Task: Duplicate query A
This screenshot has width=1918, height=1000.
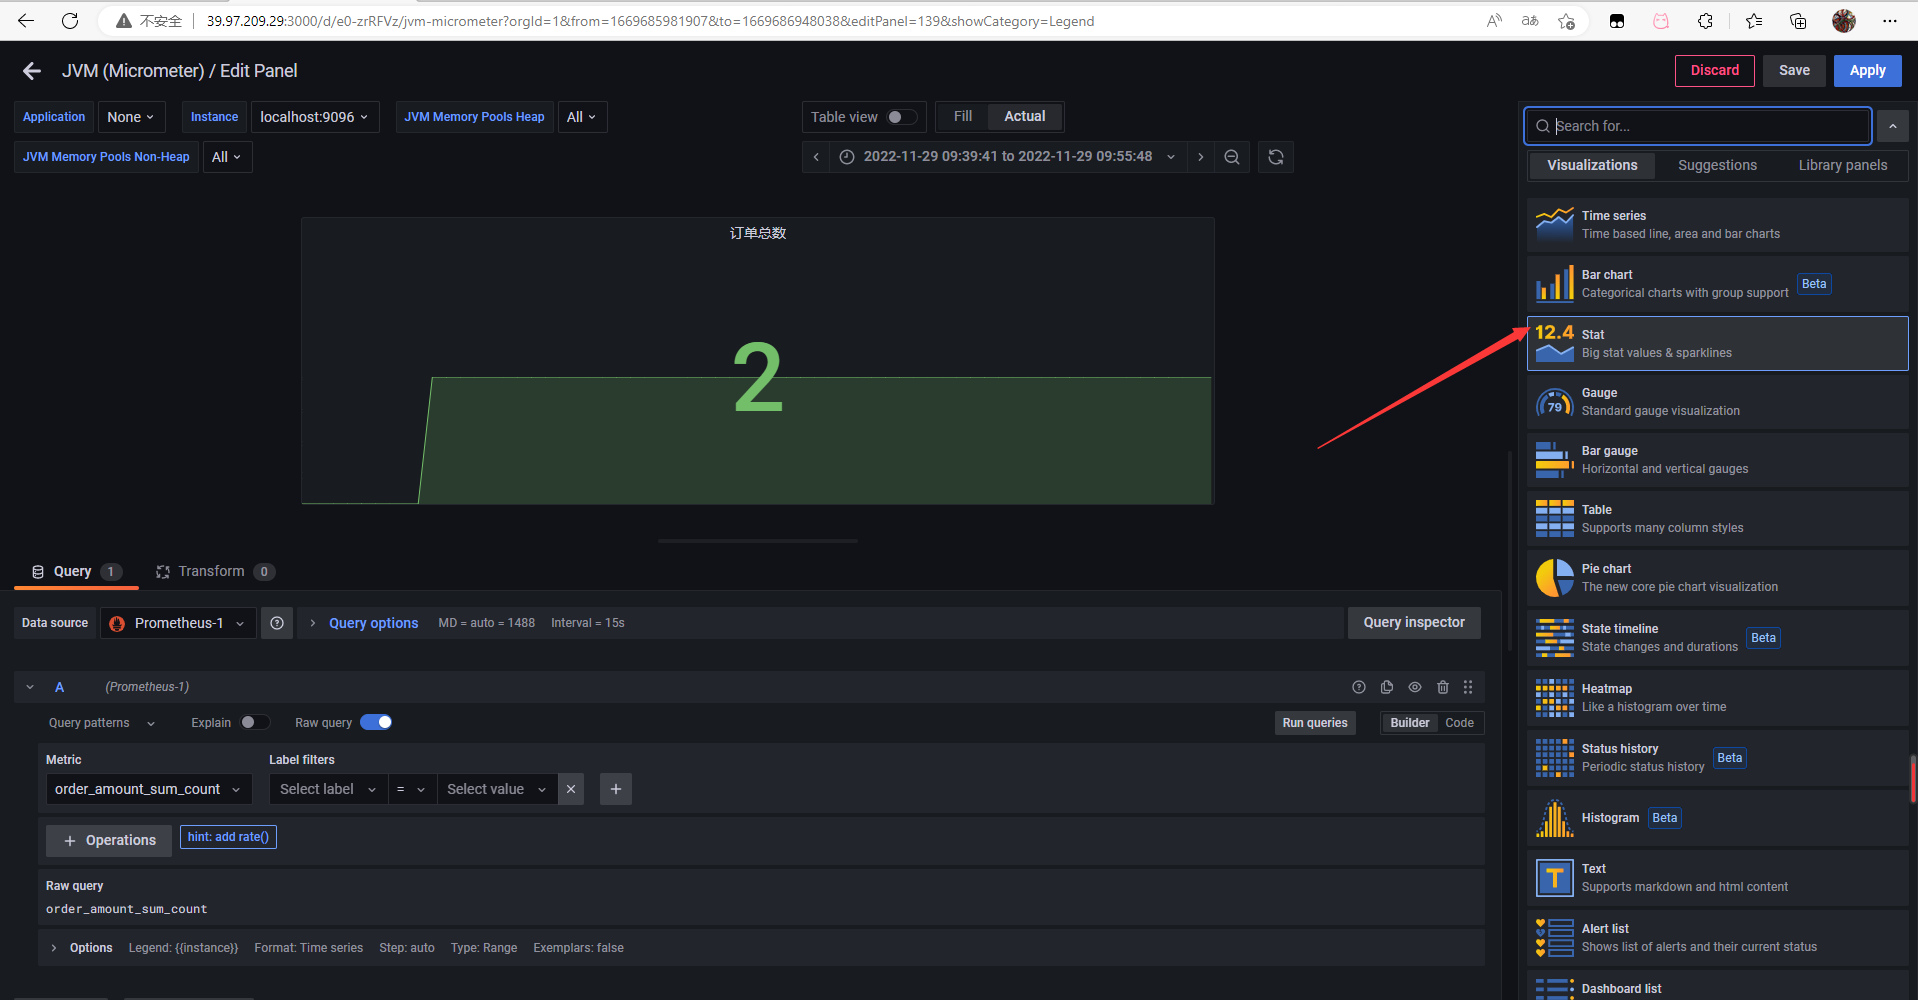Action: pos(1387,687)
